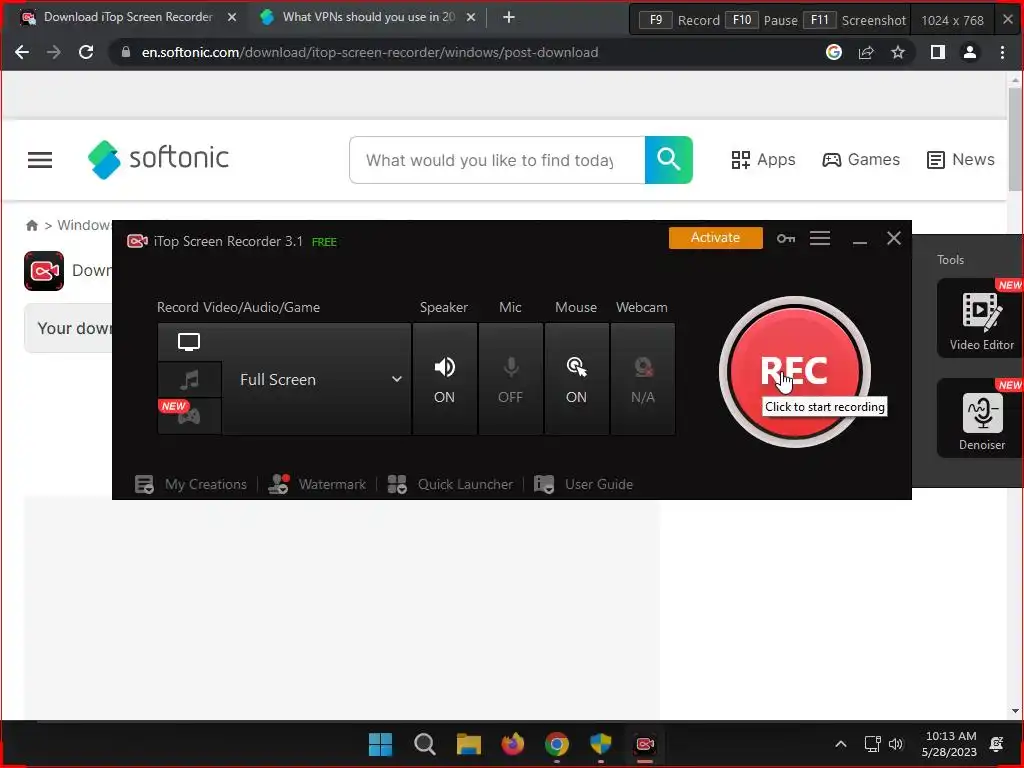Show hidden system tray icons

coord(840,744)
